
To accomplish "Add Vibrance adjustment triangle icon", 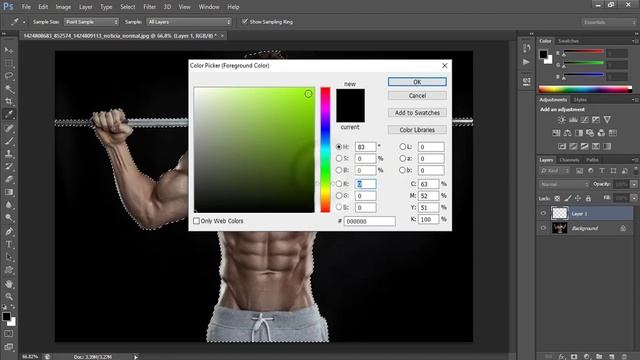I will coord(607,120).
